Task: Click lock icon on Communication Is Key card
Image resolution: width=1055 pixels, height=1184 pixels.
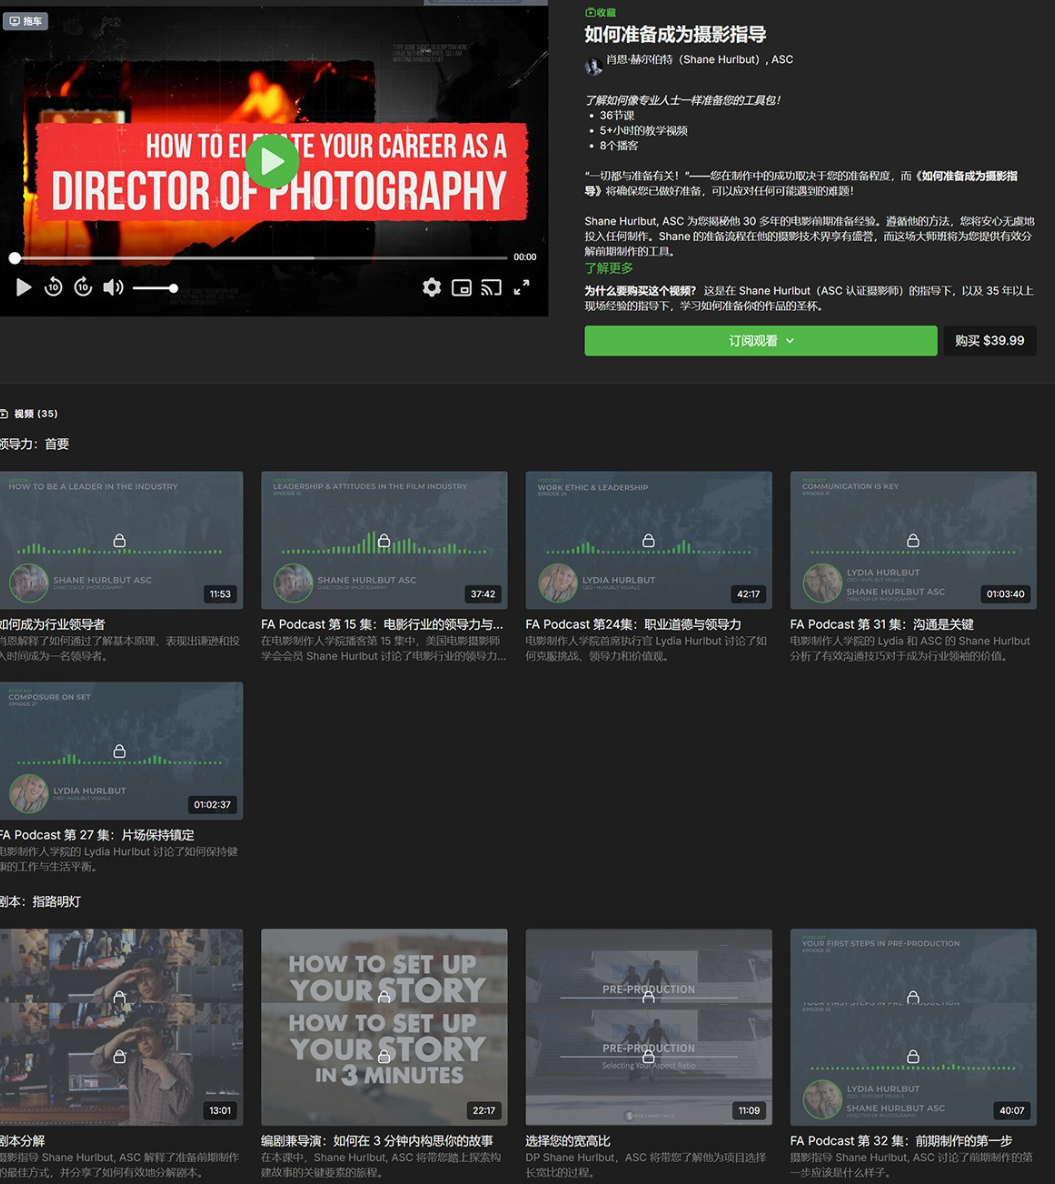Action: click(x=913, y=541)
